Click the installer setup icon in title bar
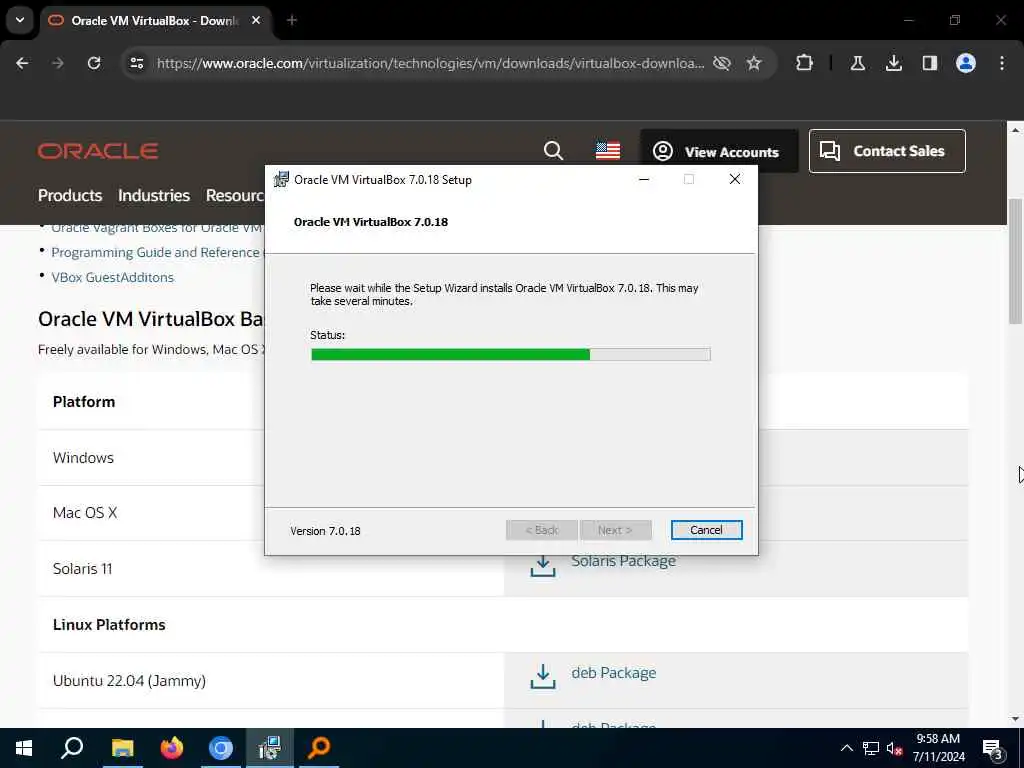1024x768 pixels. 281,179
